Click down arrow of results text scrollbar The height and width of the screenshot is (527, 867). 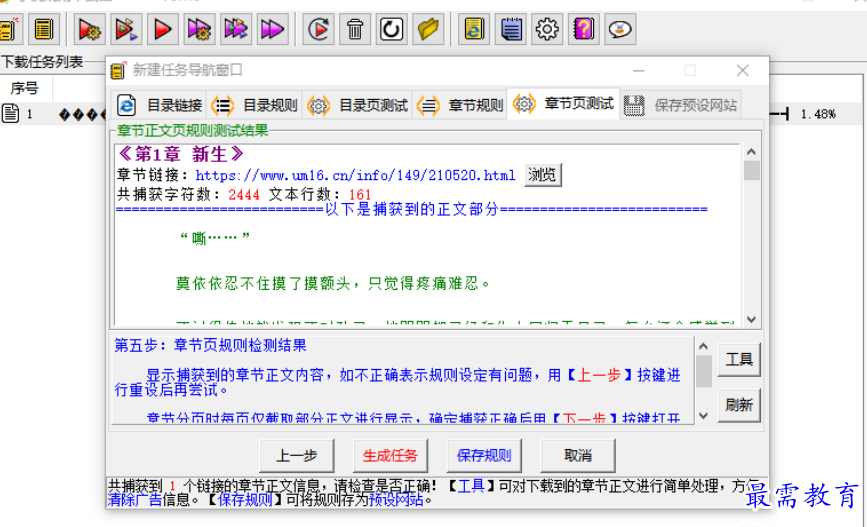click(751, 319)
